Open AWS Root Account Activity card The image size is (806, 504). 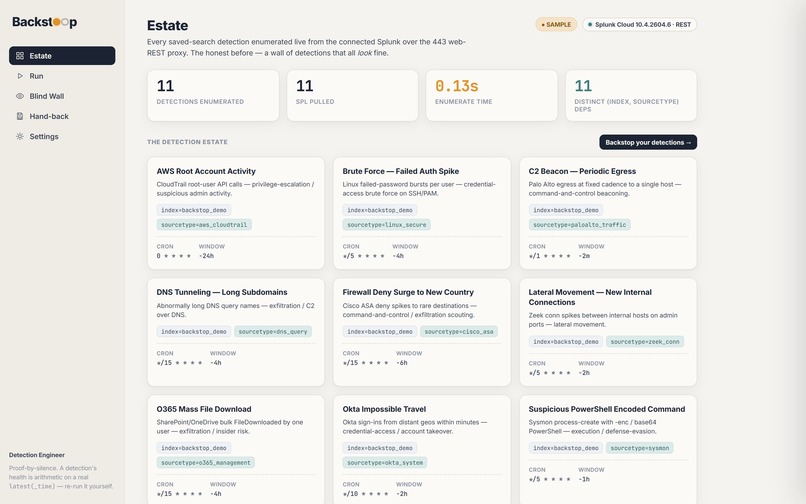(236, 213)
